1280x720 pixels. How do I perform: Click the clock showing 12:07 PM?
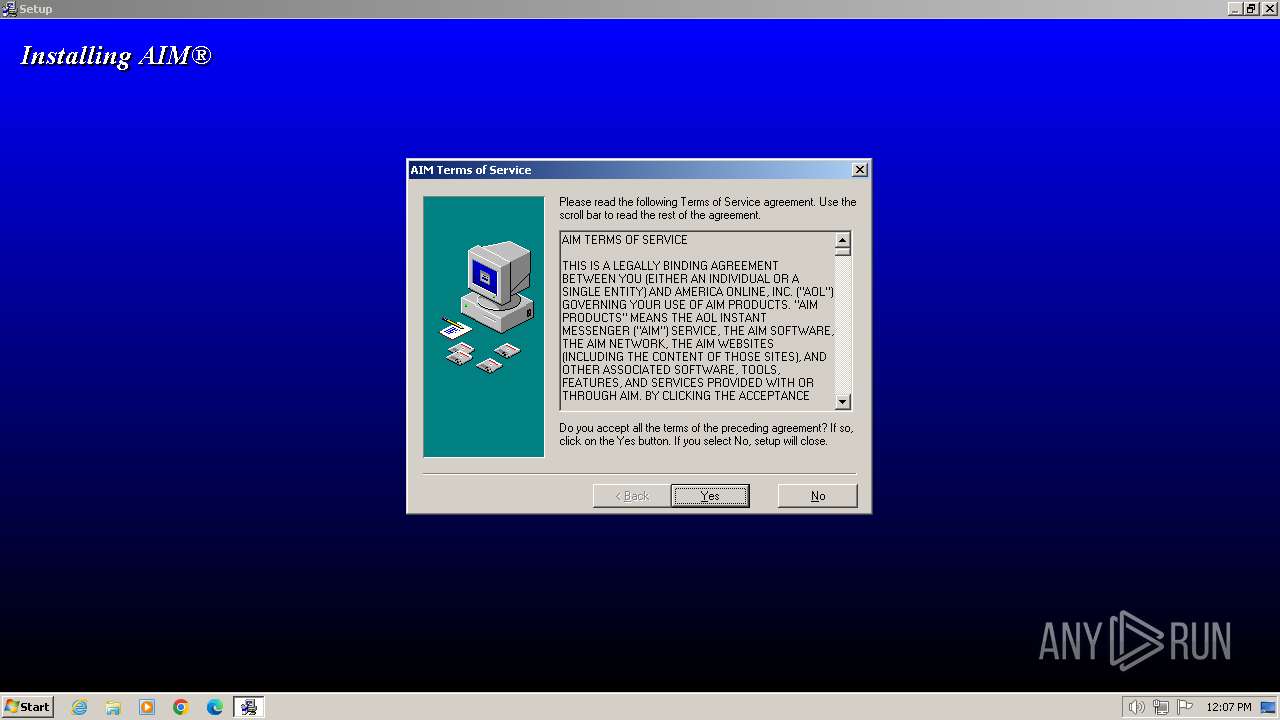[x=1229, y=707]
